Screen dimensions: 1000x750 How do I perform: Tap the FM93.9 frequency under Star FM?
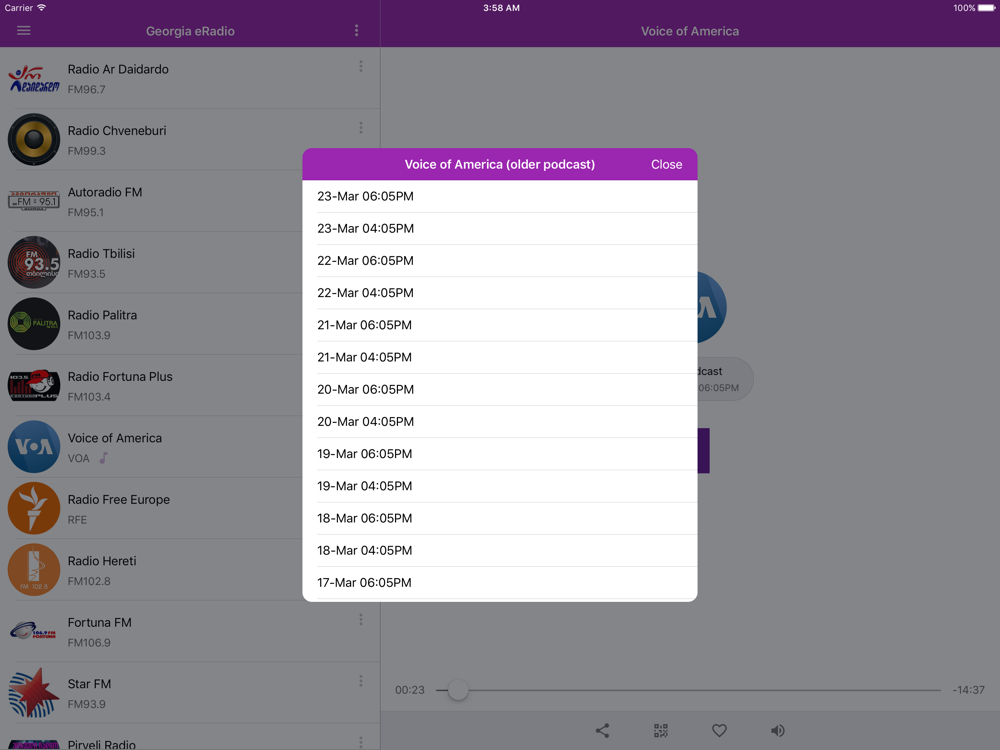[87, 704]
